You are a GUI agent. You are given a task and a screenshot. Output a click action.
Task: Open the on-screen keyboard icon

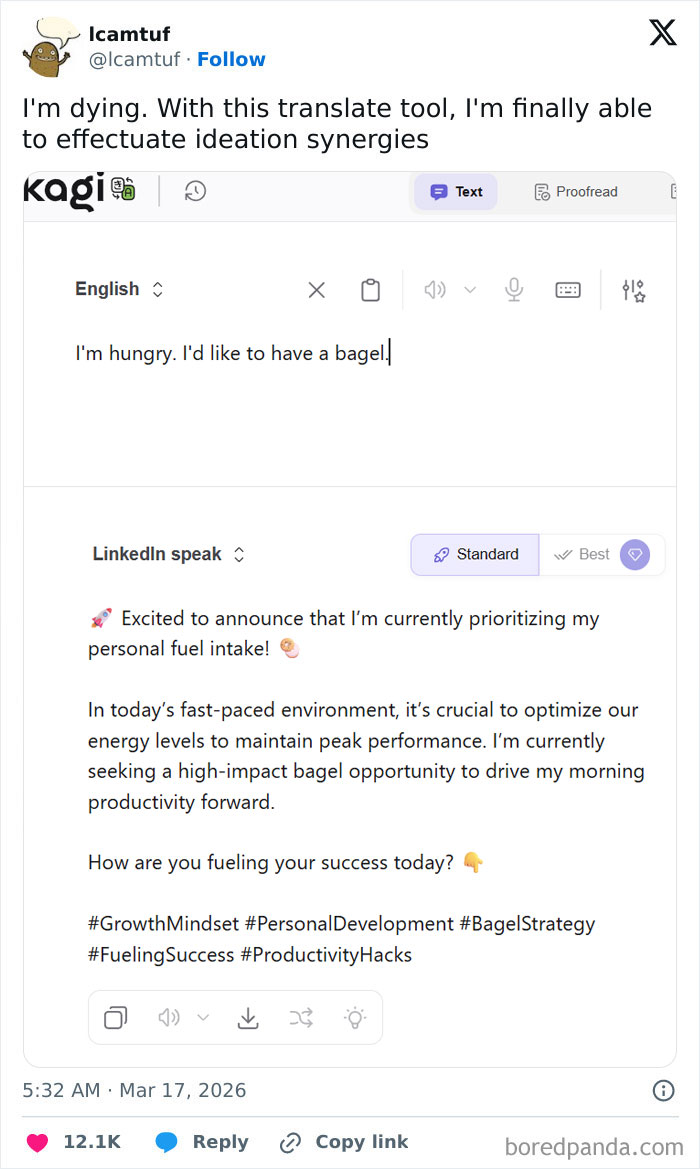pos(567,289)
